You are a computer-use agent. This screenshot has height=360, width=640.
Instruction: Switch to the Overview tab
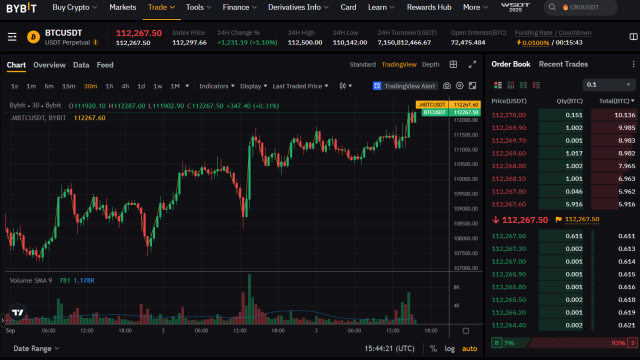click(49, 65)
